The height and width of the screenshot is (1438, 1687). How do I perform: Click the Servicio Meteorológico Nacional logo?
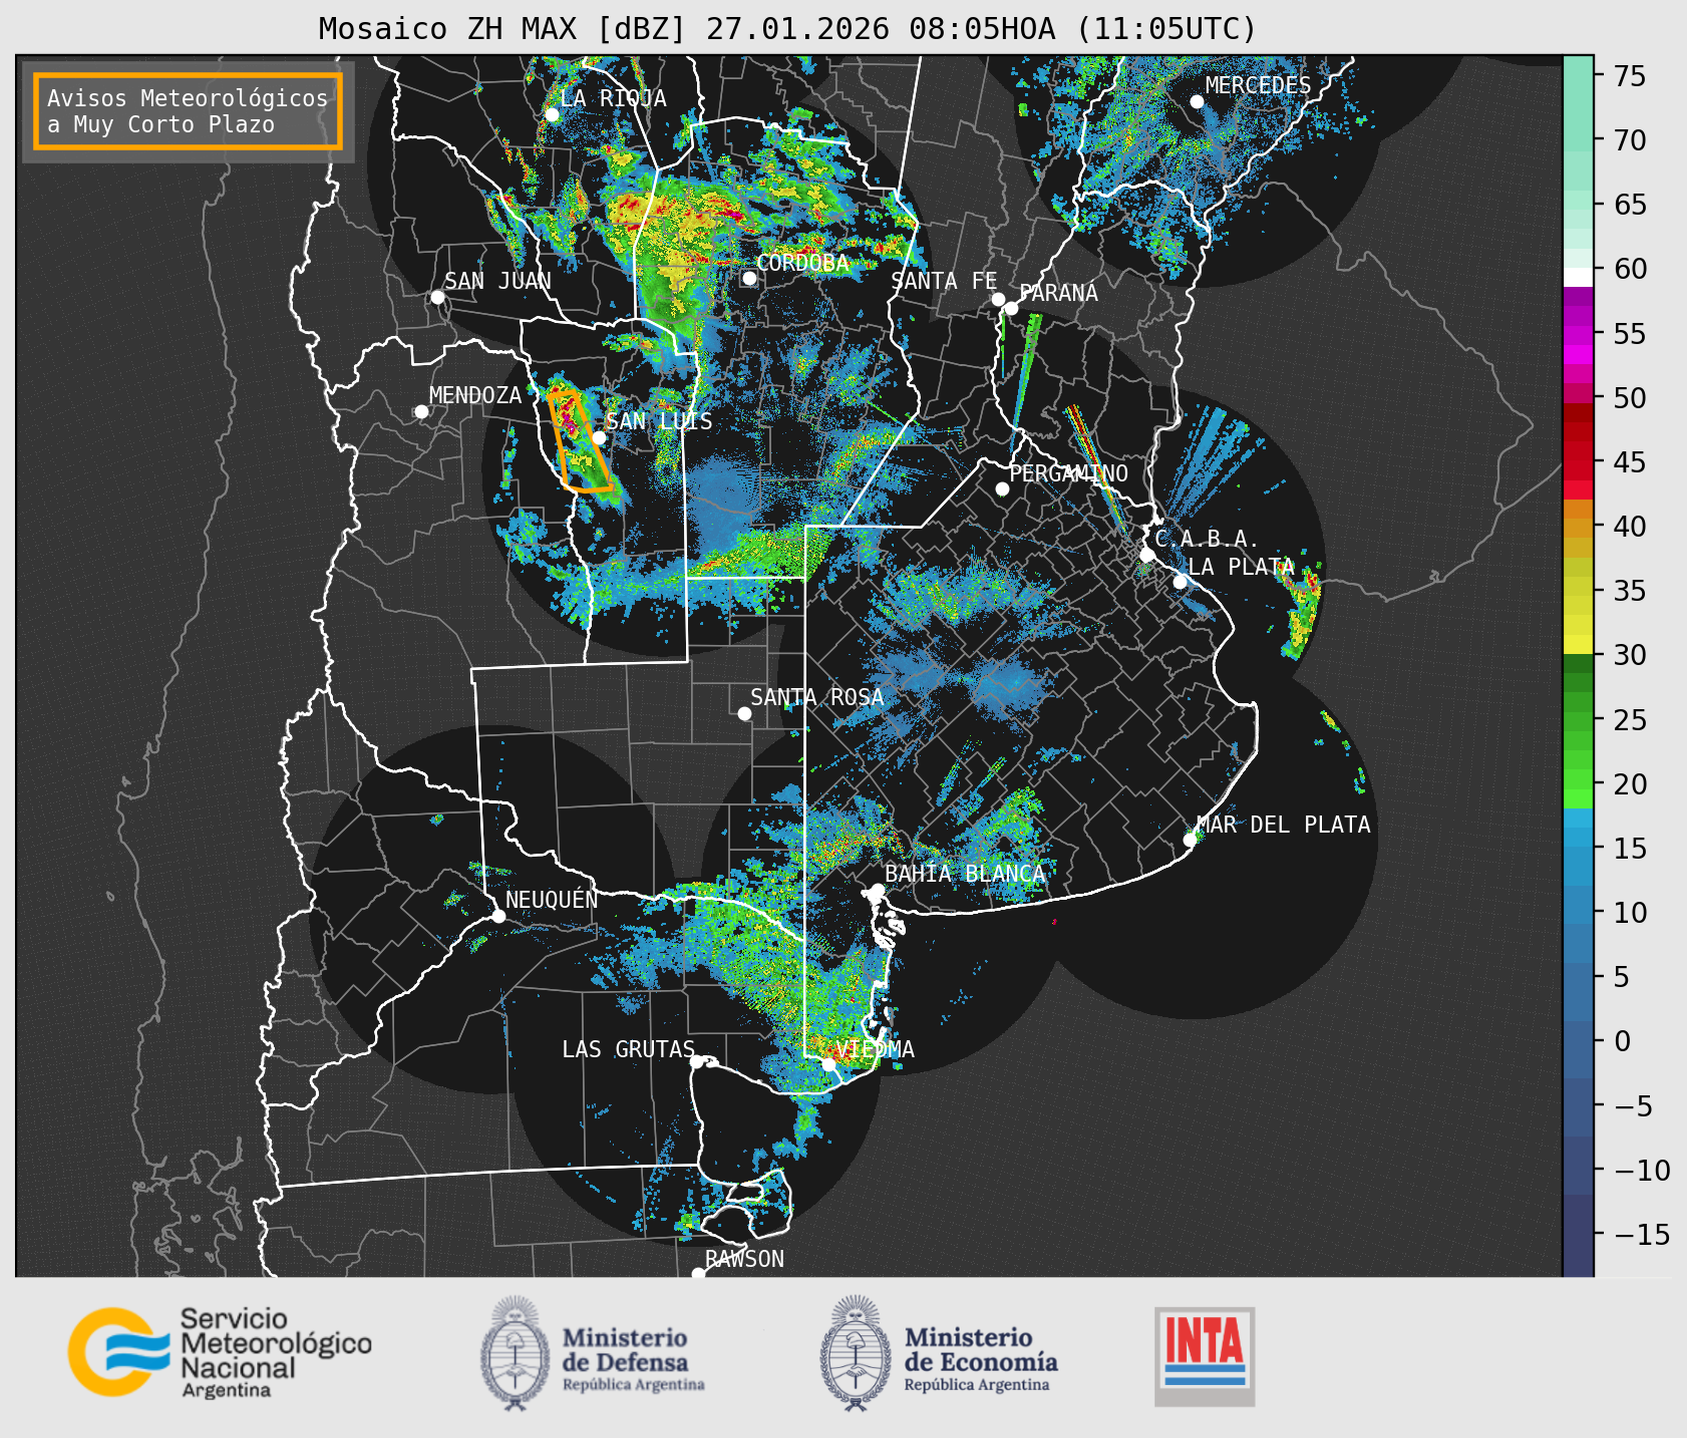pyautogui.click(x=219, y=1352)
